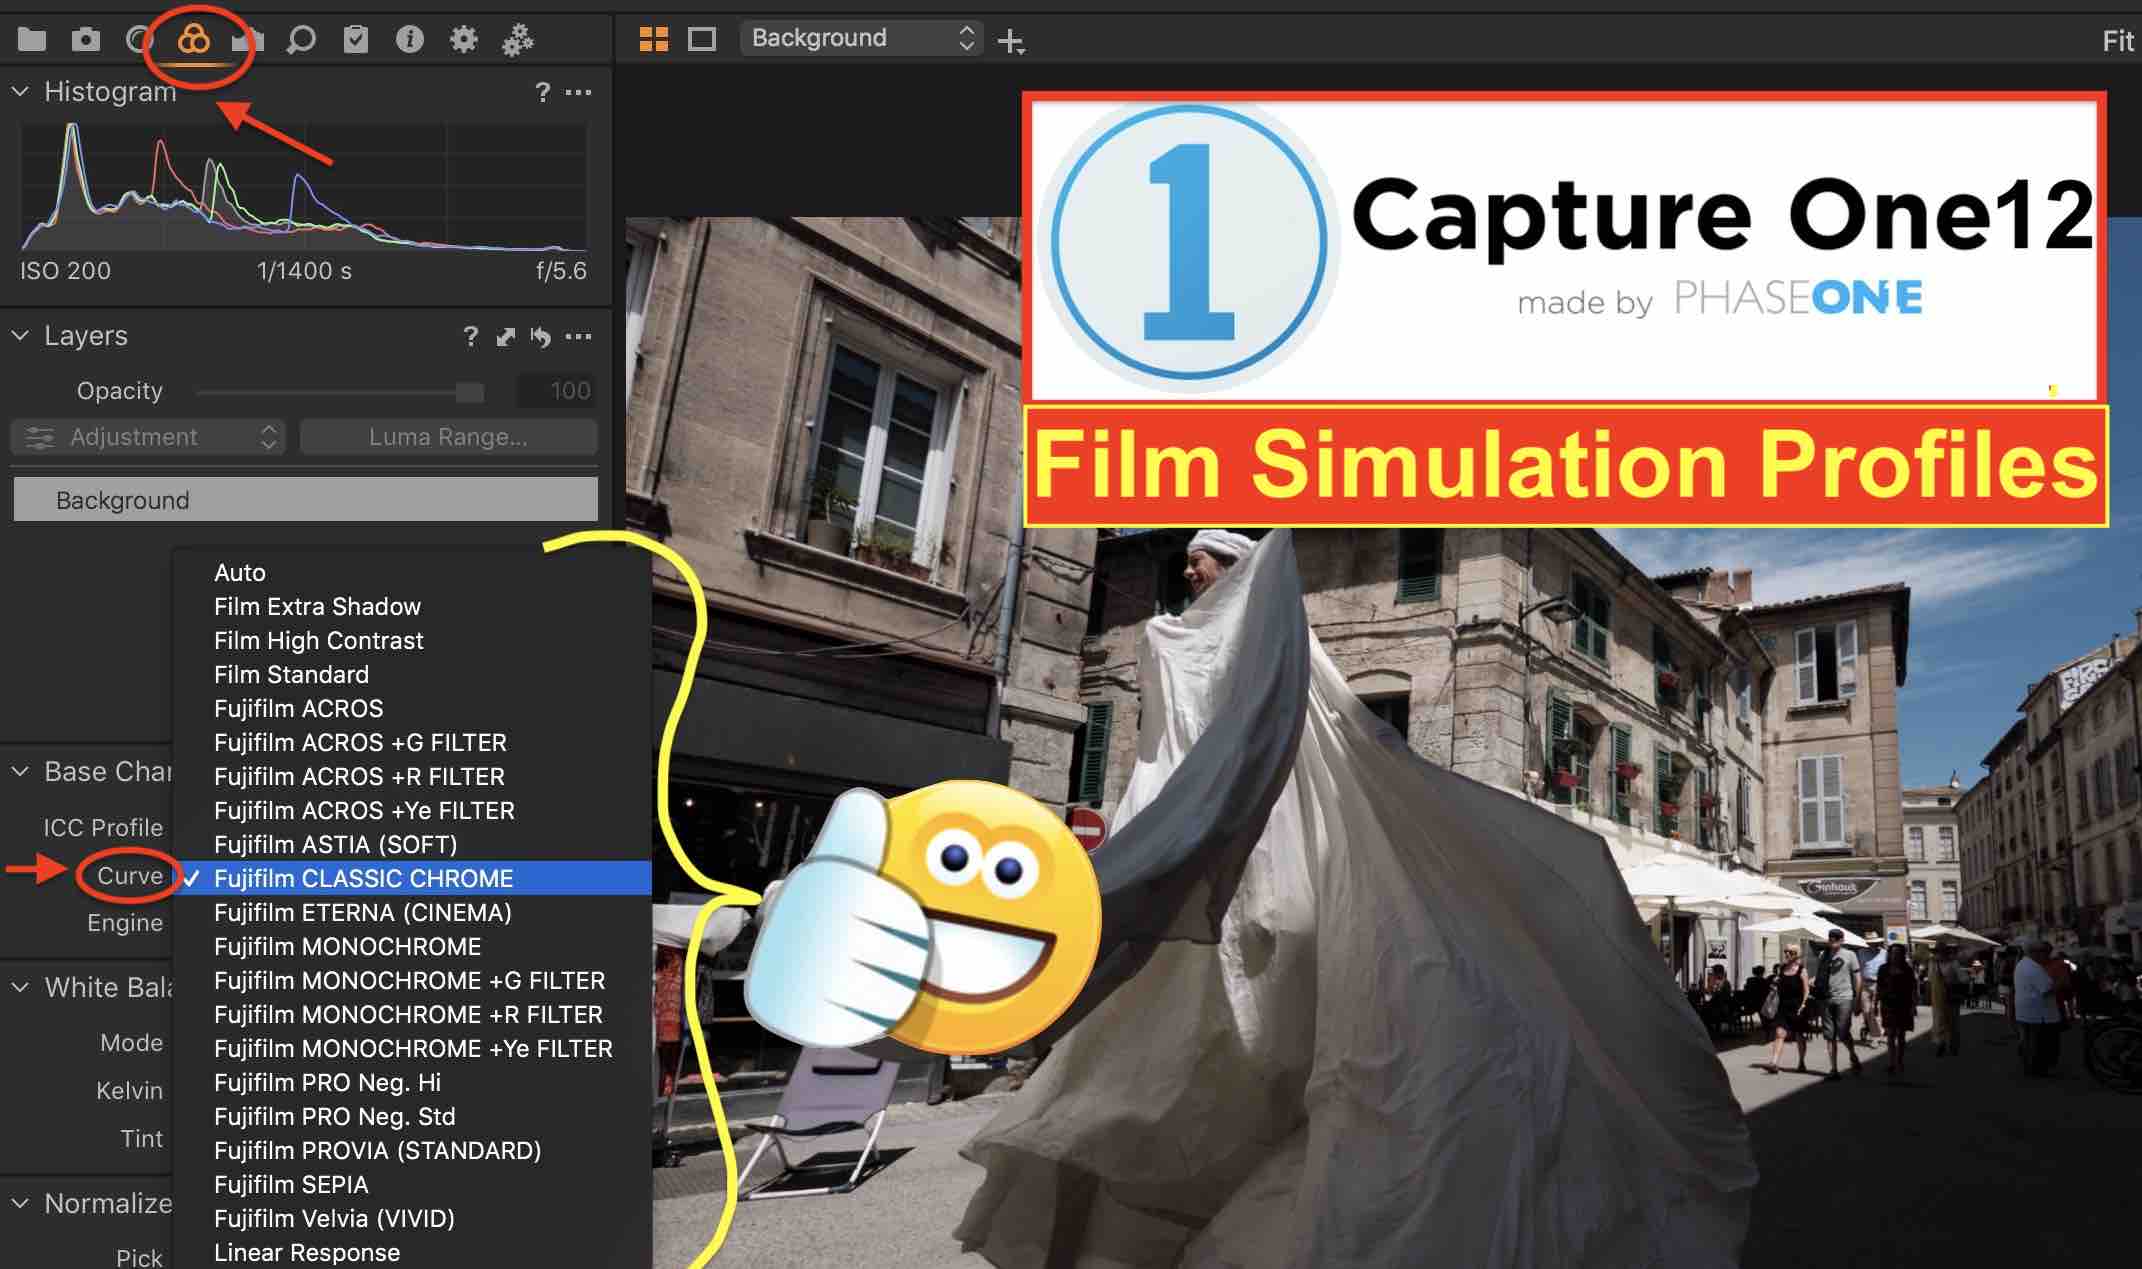This screenshot has width=2142, height=1269.
Task: Expand the Layers panel chevron
Action: pyautogui.click(x=21, y=335)
